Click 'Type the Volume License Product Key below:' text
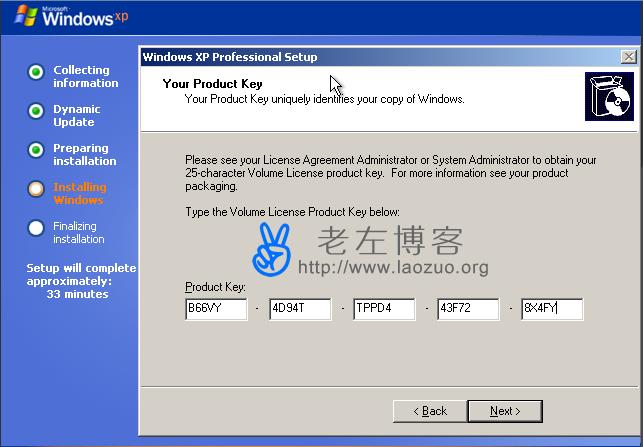The width and height of the screenshot is (643, 447). point(292,212)
